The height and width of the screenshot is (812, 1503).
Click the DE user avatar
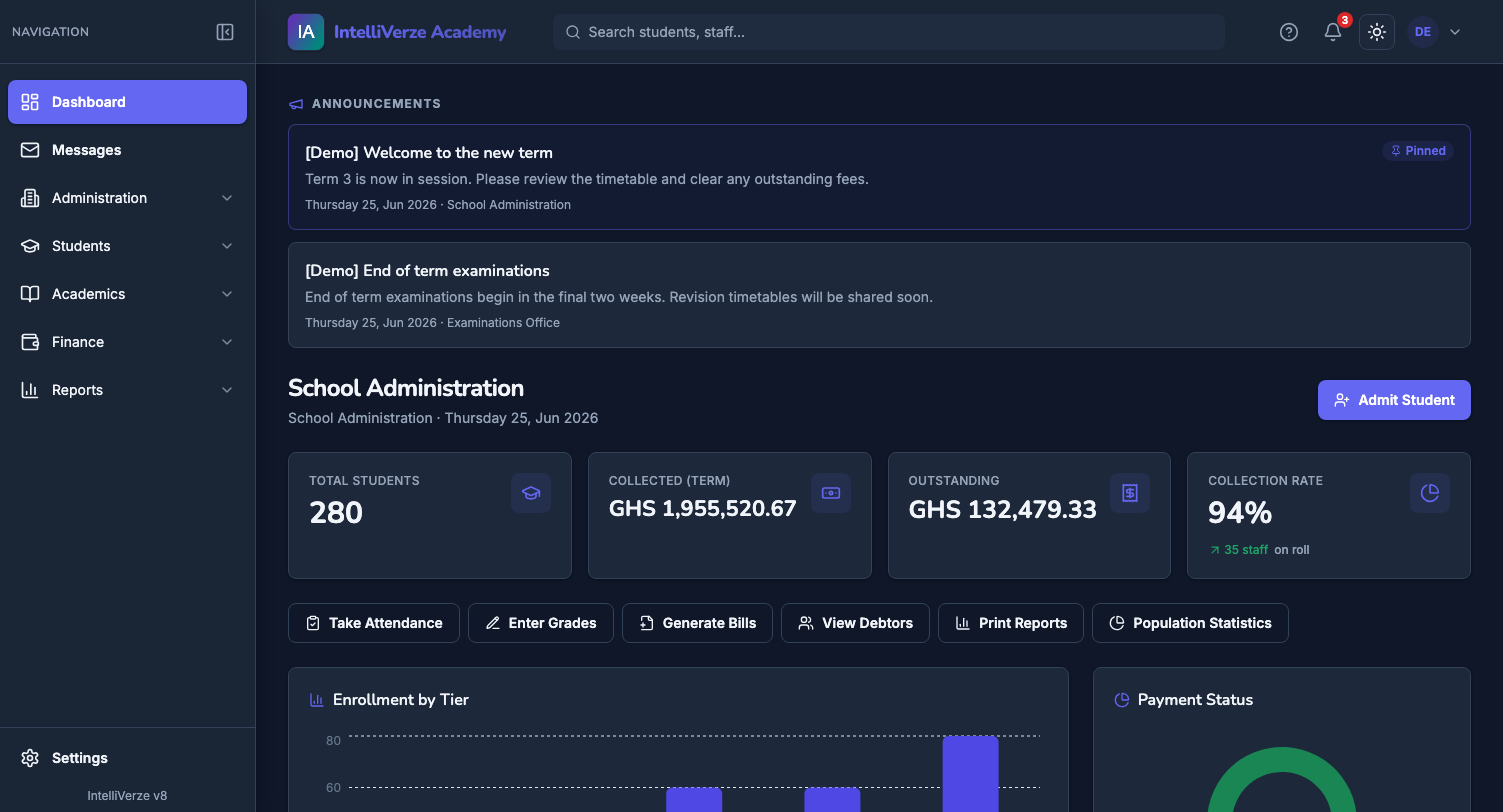click(x=1423, y=32)
